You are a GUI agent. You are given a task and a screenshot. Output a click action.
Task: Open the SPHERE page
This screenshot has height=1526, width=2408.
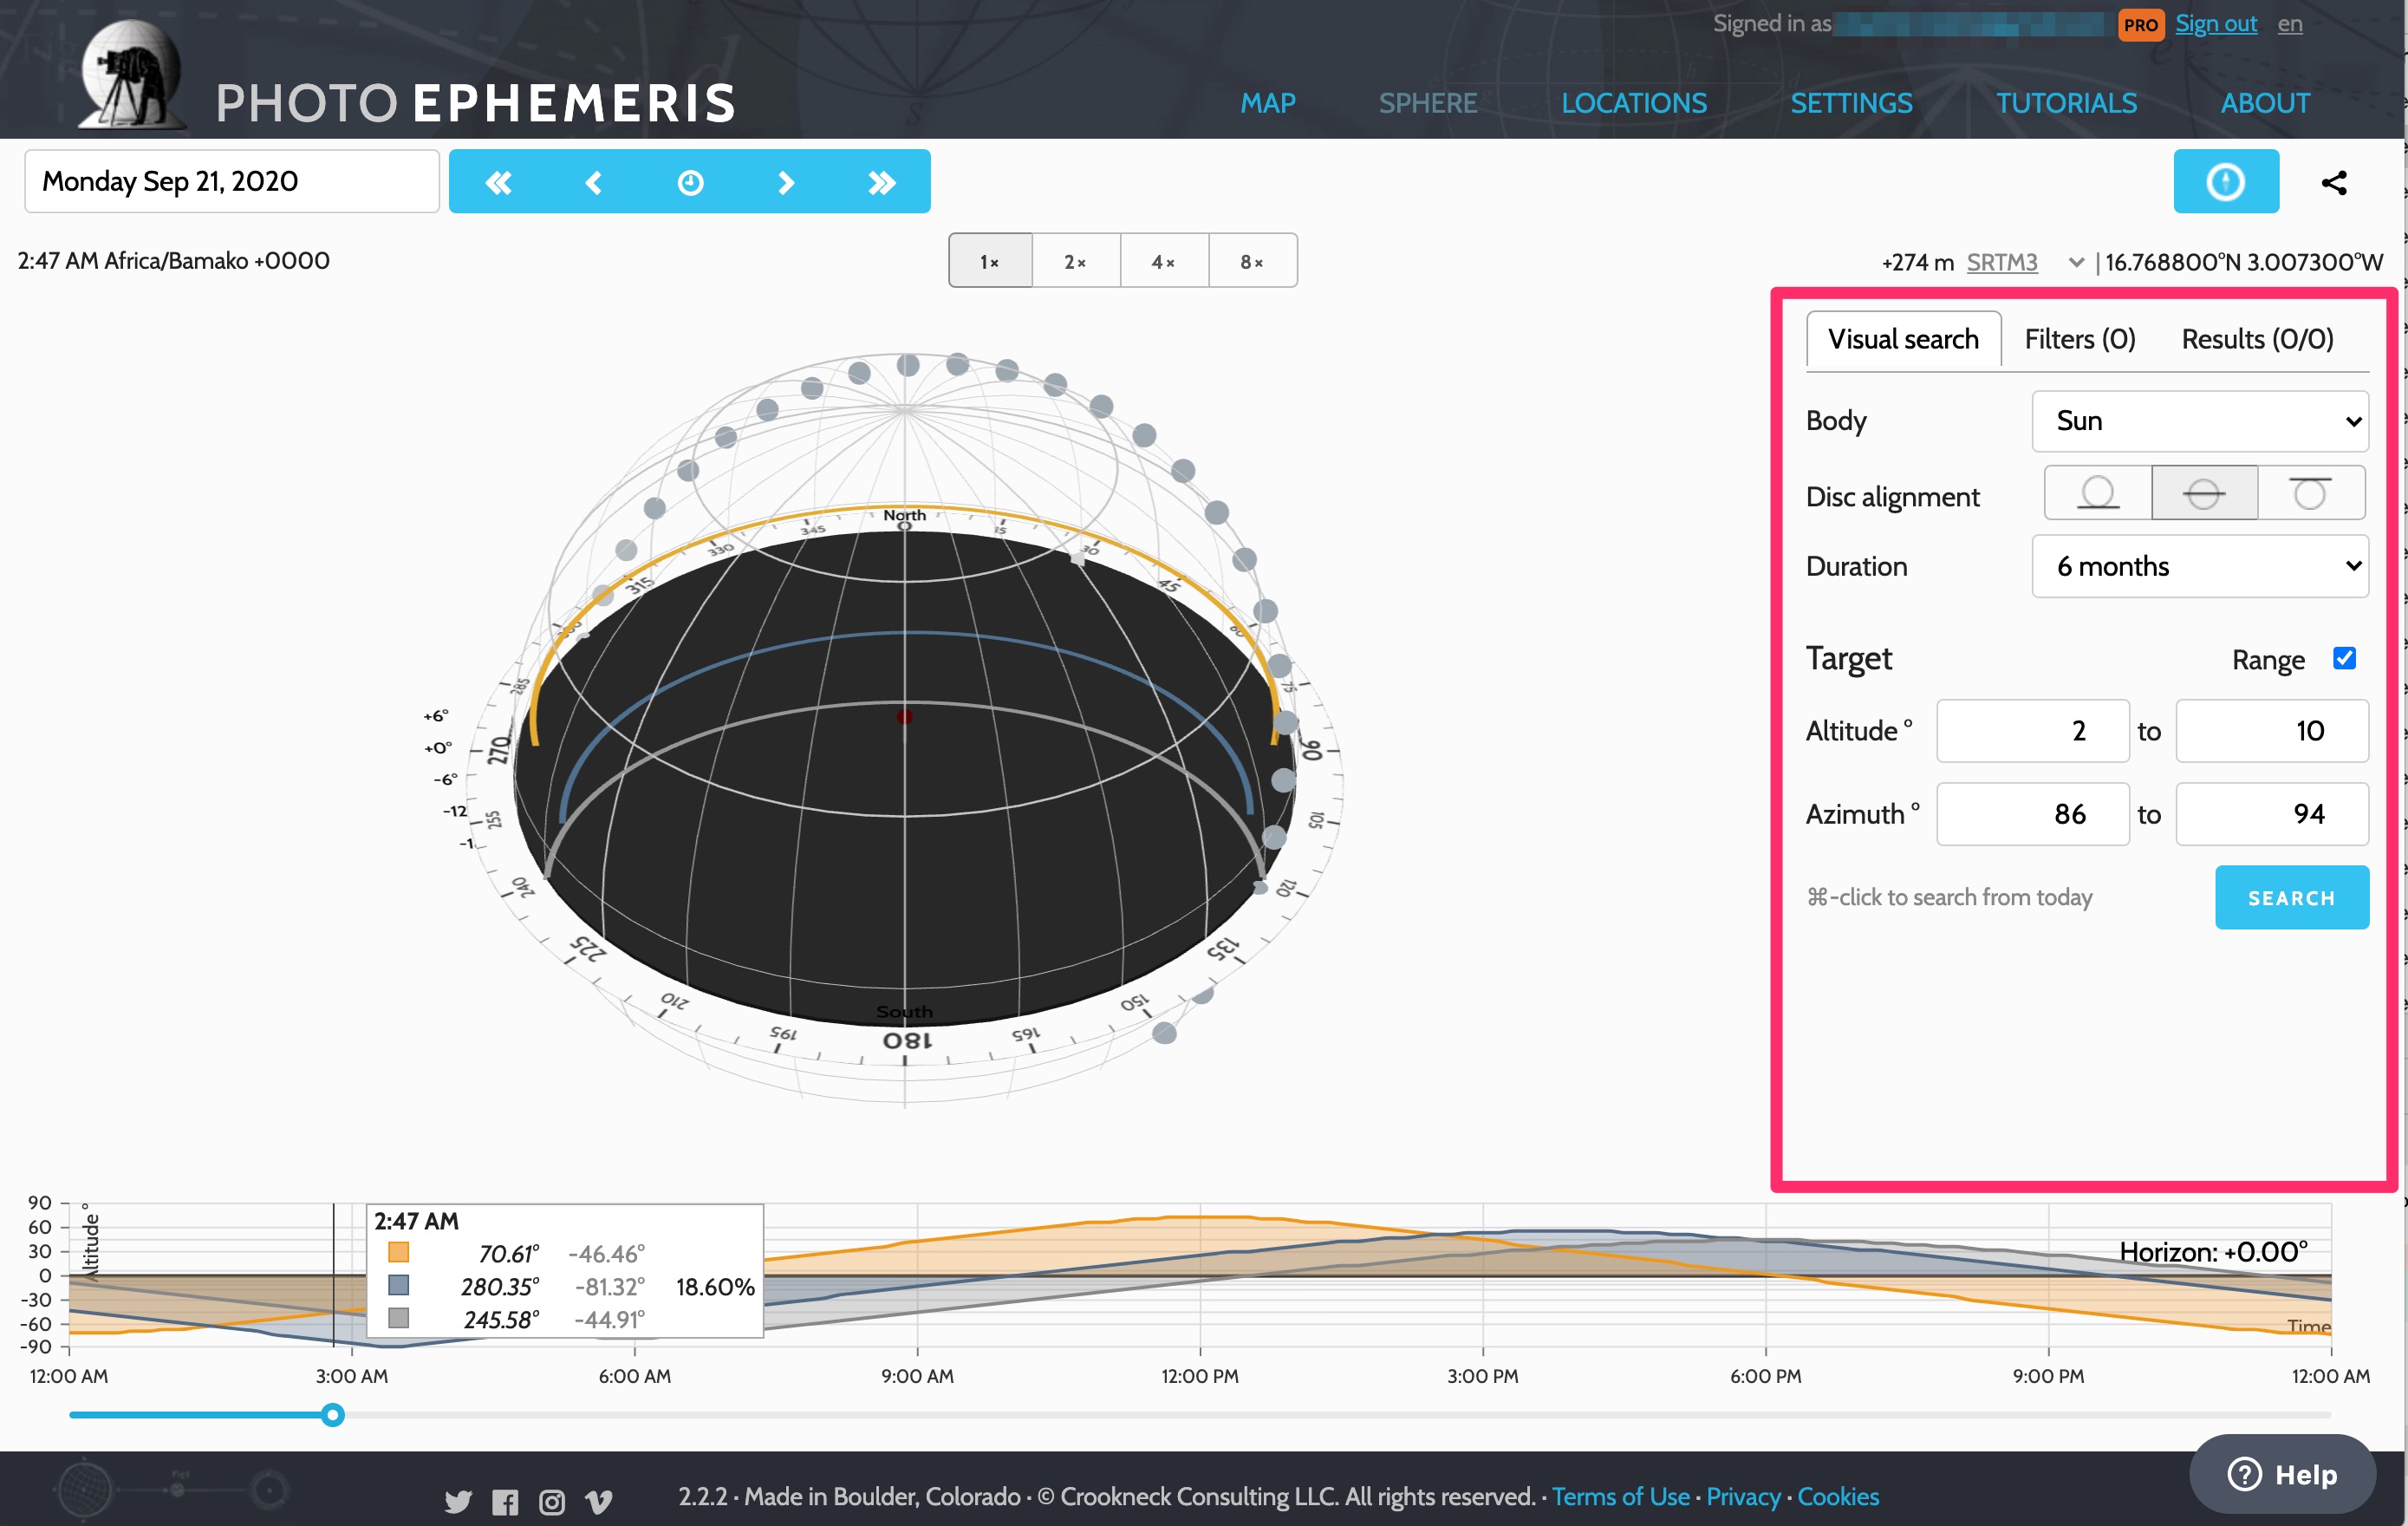1427,103
